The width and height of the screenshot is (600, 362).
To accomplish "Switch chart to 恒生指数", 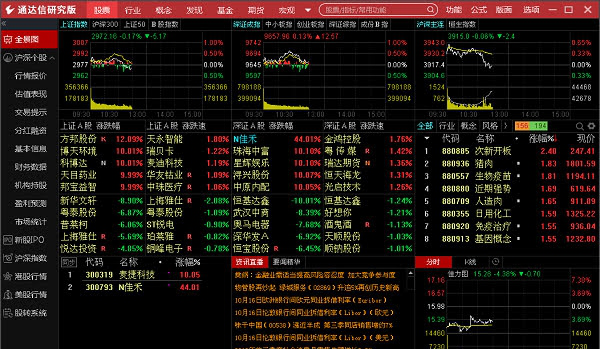I will pyautogui.click(x=462, y=24).
